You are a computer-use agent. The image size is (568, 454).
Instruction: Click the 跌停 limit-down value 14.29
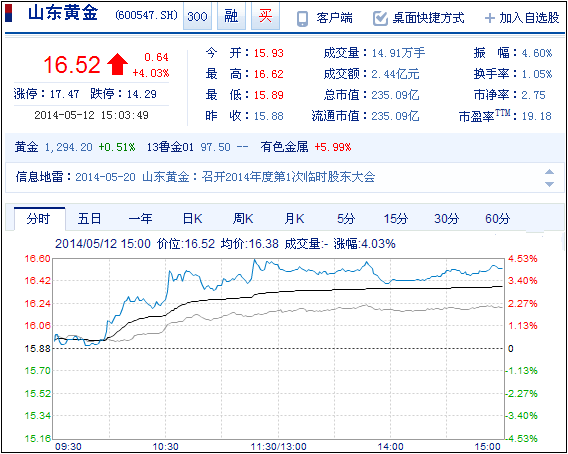(x=142, y=94)
